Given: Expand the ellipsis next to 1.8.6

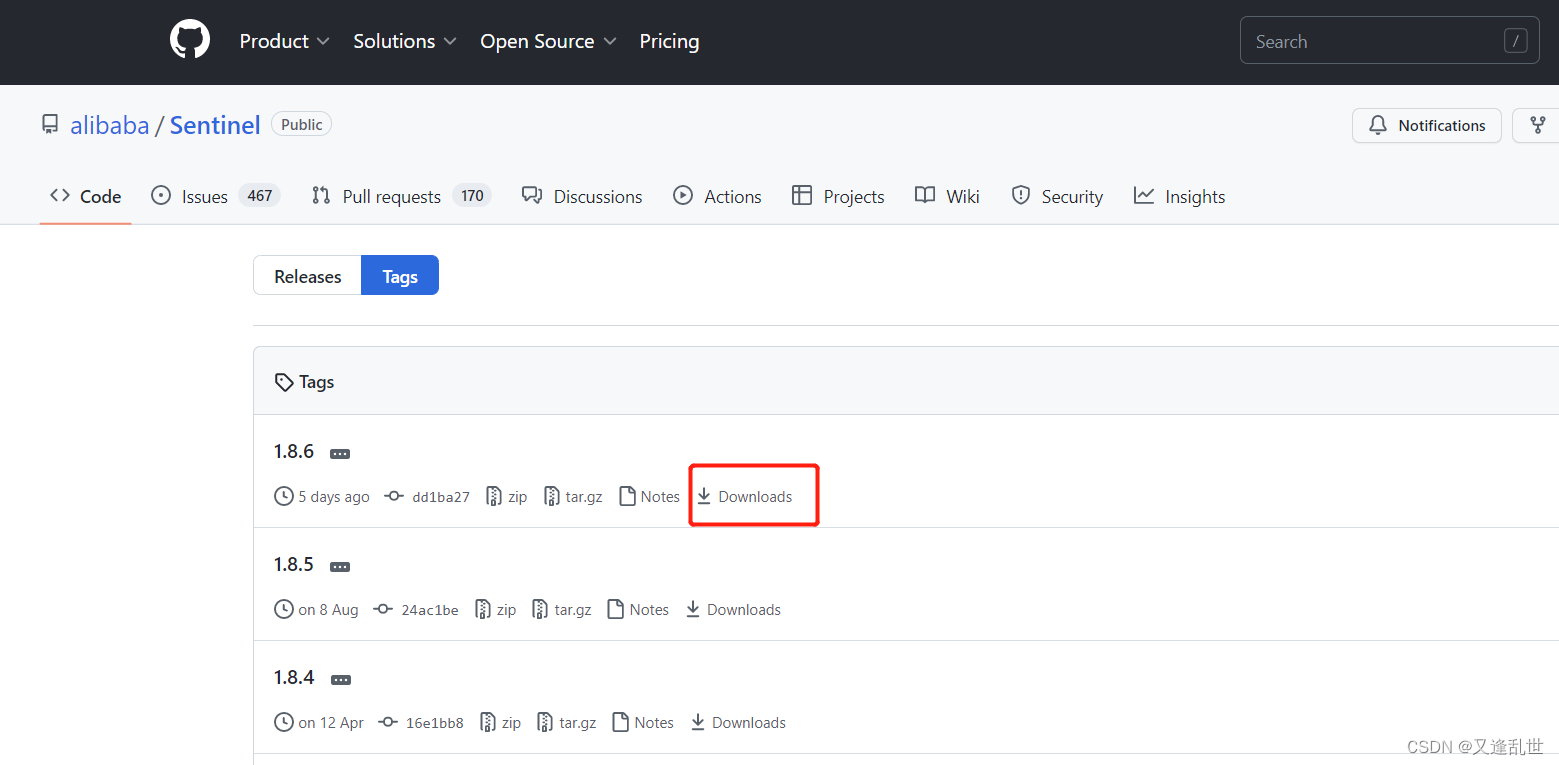Looking at the screenshot, I should 340,454.
